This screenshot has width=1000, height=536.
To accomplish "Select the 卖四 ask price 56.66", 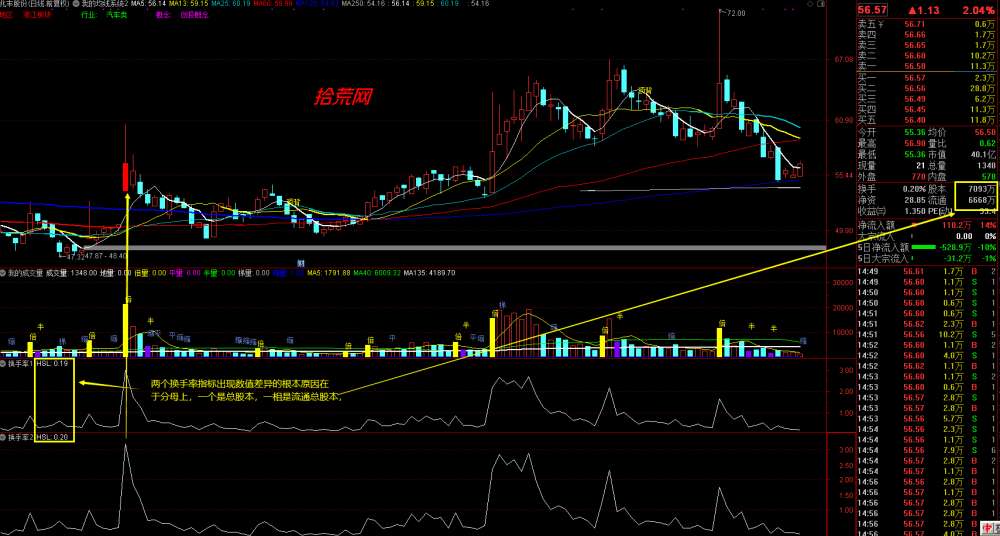I will (915, 35).
